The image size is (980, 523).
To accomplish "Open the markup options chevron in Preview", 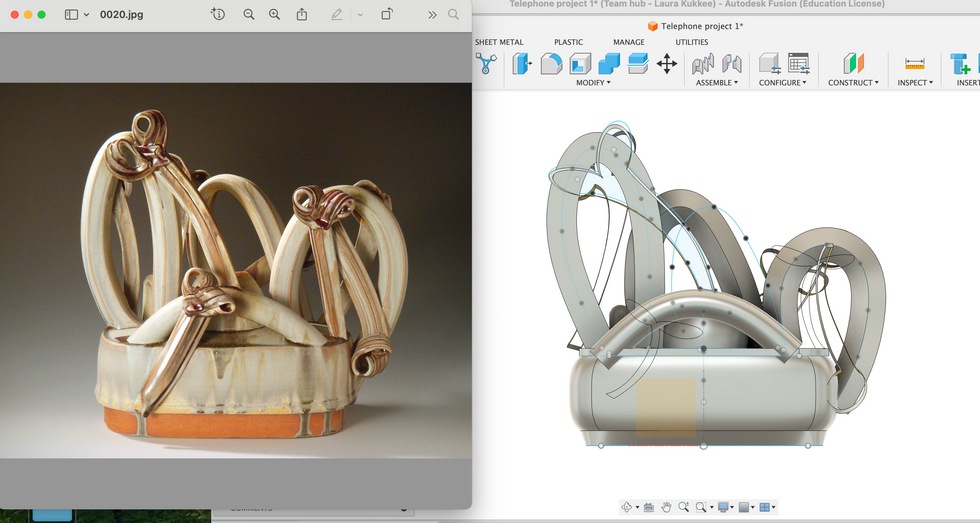I will click(360, 14).
